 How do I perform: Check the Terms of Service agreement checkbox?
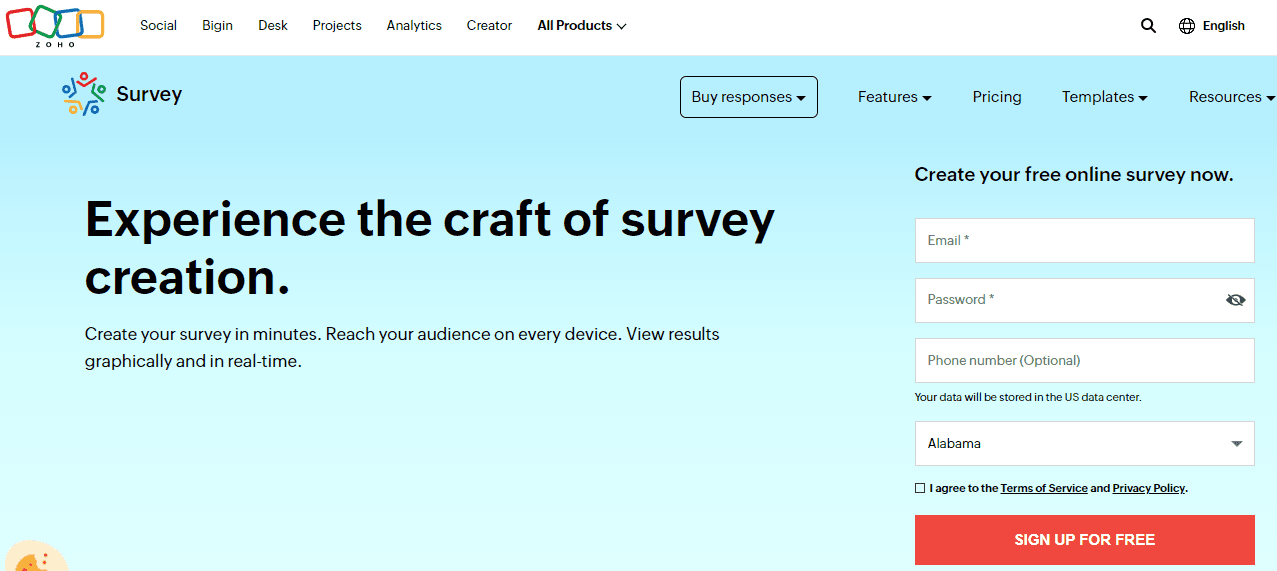920,488
